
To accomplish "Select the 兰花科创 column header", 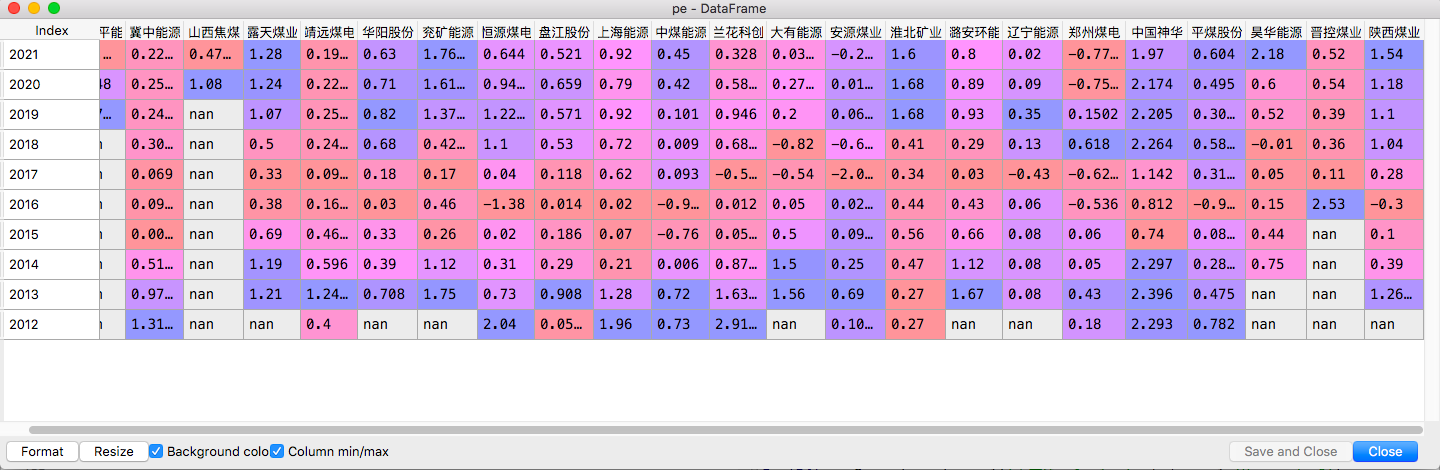I will [738, 32].
